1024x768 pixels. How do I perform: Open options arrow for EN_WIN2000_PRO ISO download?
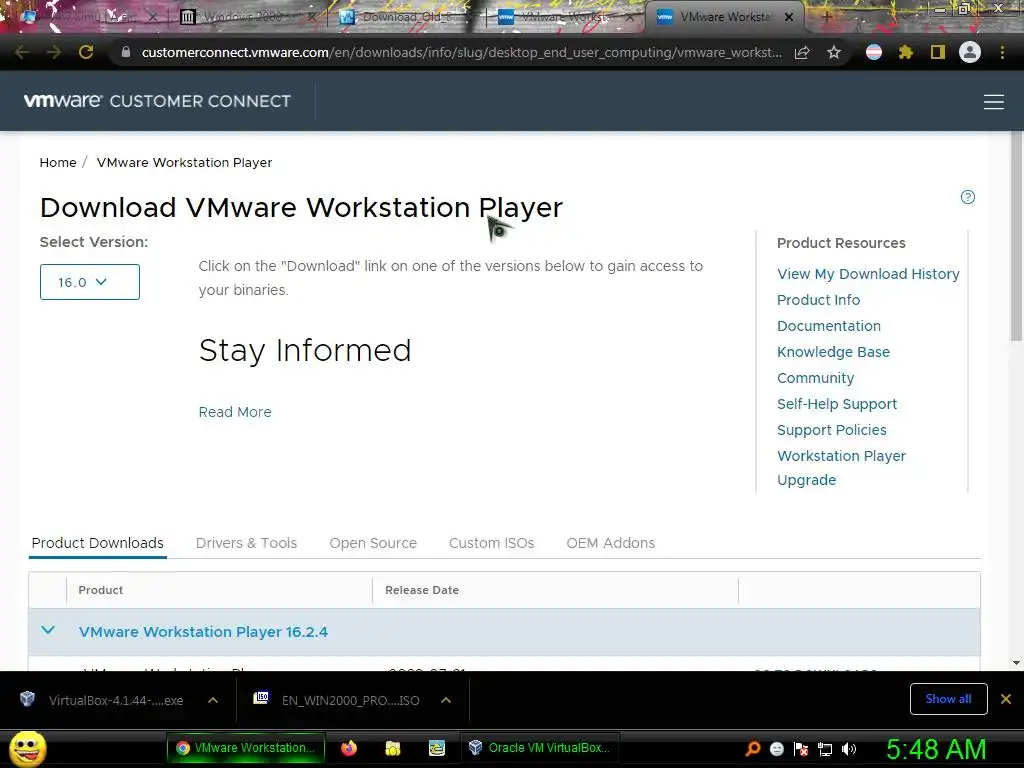coord(446,700)
